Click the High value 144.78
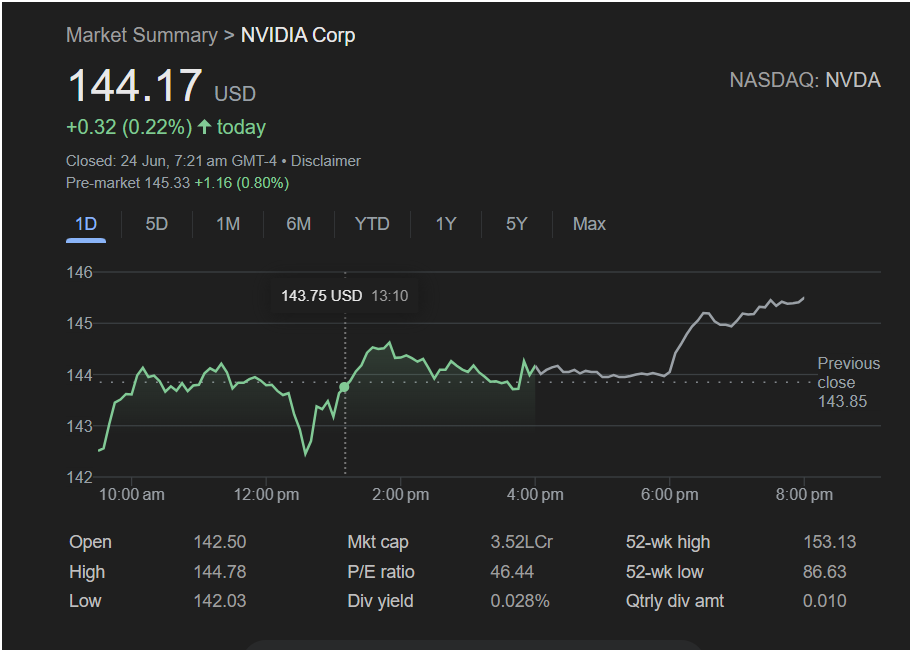 pos(220,572)
